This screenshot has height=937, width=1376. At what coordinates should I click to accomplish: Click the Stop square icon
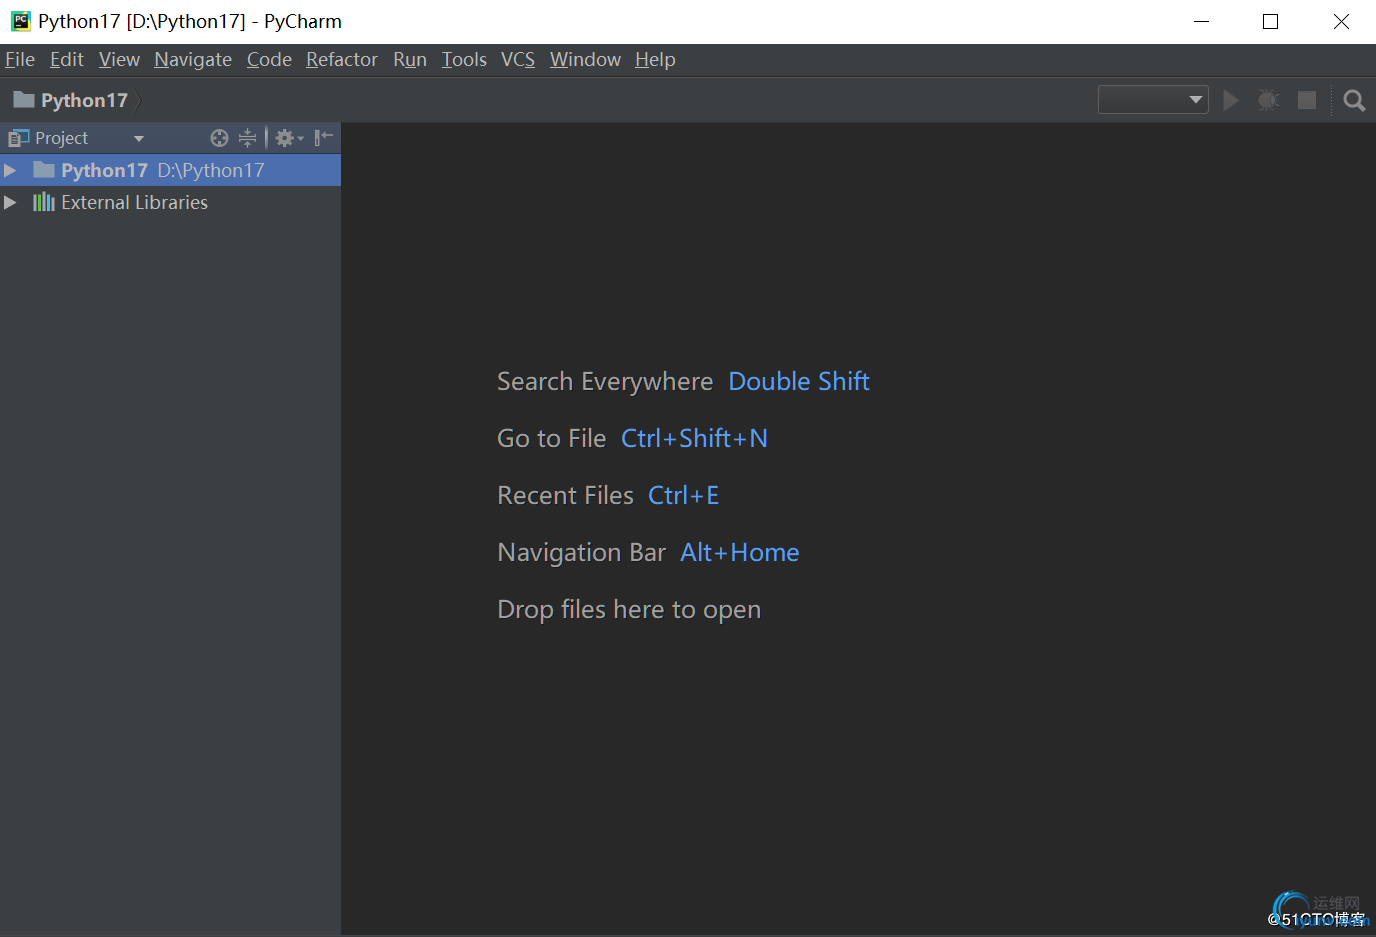click(1306, 100)
